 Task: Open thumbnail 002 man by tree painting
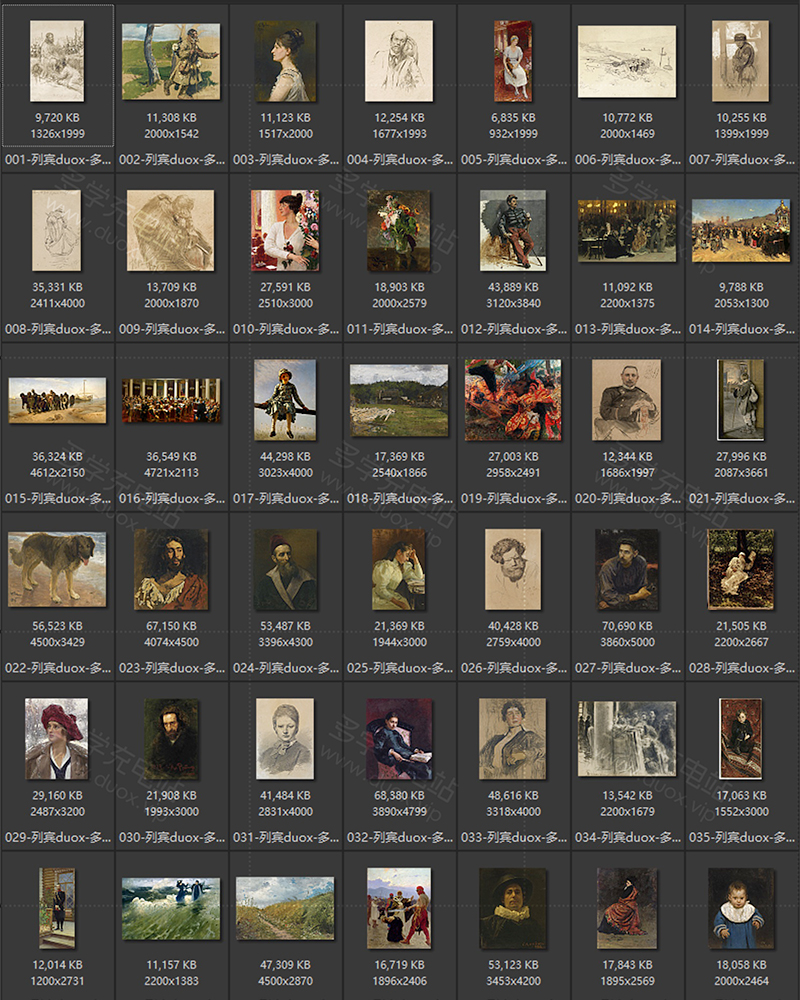tap(171, 61)
